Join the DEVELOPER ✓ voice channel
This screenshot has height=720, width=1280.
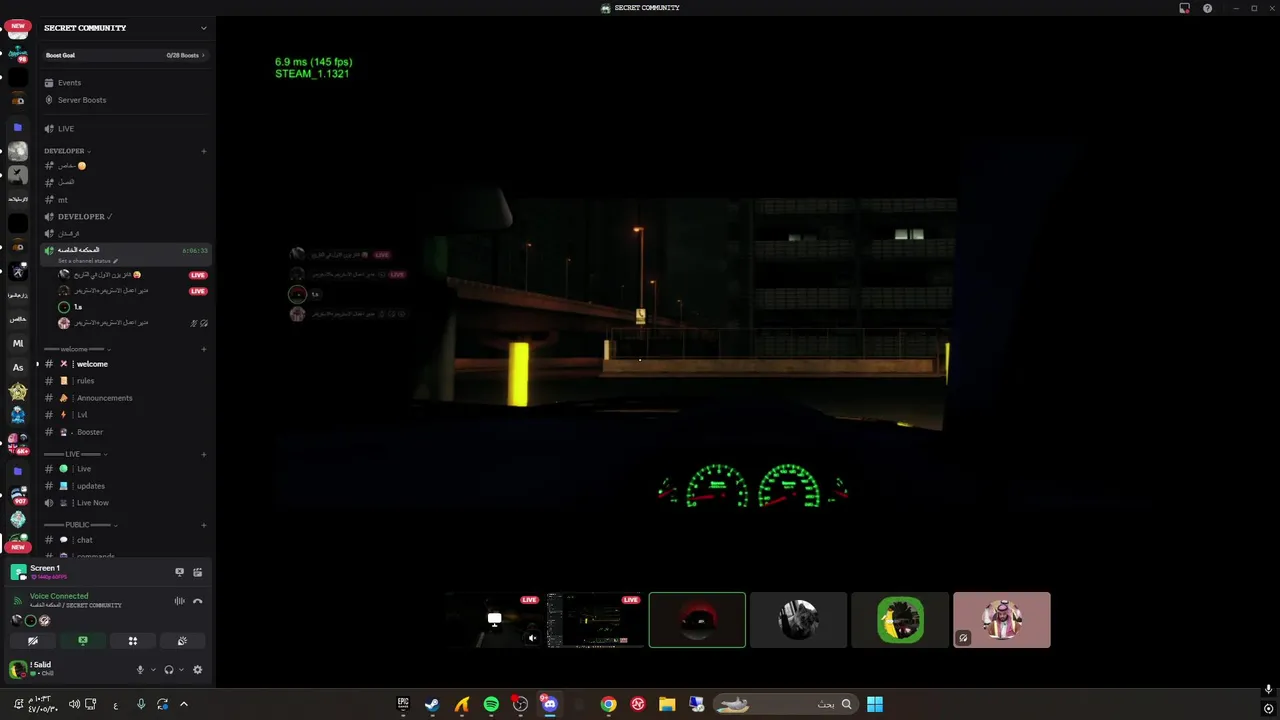(x=125, y=217)
